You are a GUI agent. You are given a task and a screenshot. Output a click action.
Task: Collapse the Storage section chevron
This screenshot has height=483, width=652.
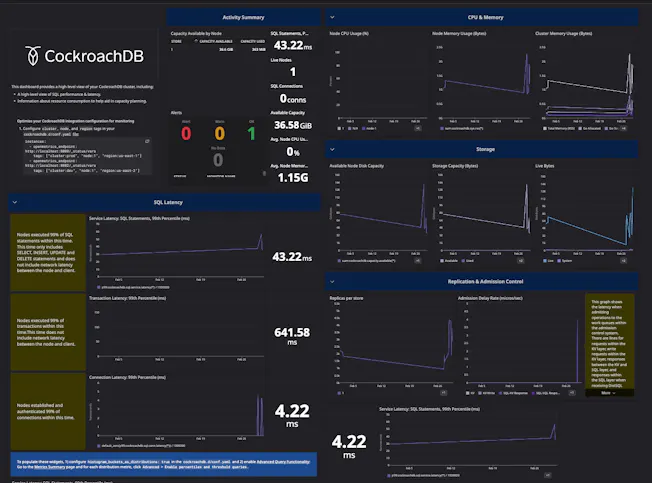tap(332, 149)
